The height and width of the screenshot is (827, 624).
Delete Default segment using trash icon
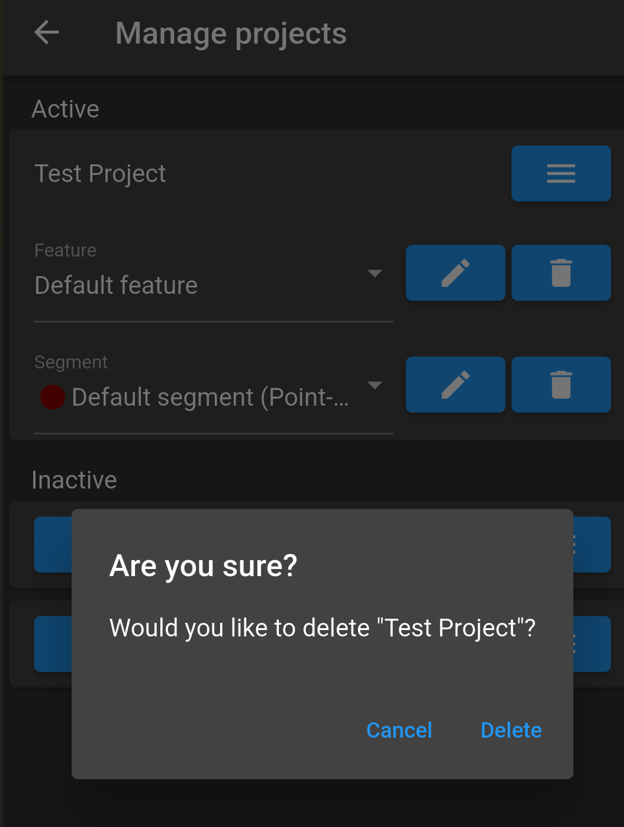[x=561, y=384]
